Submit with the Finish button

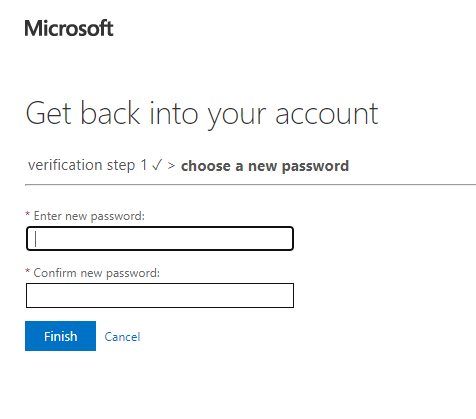60,336
